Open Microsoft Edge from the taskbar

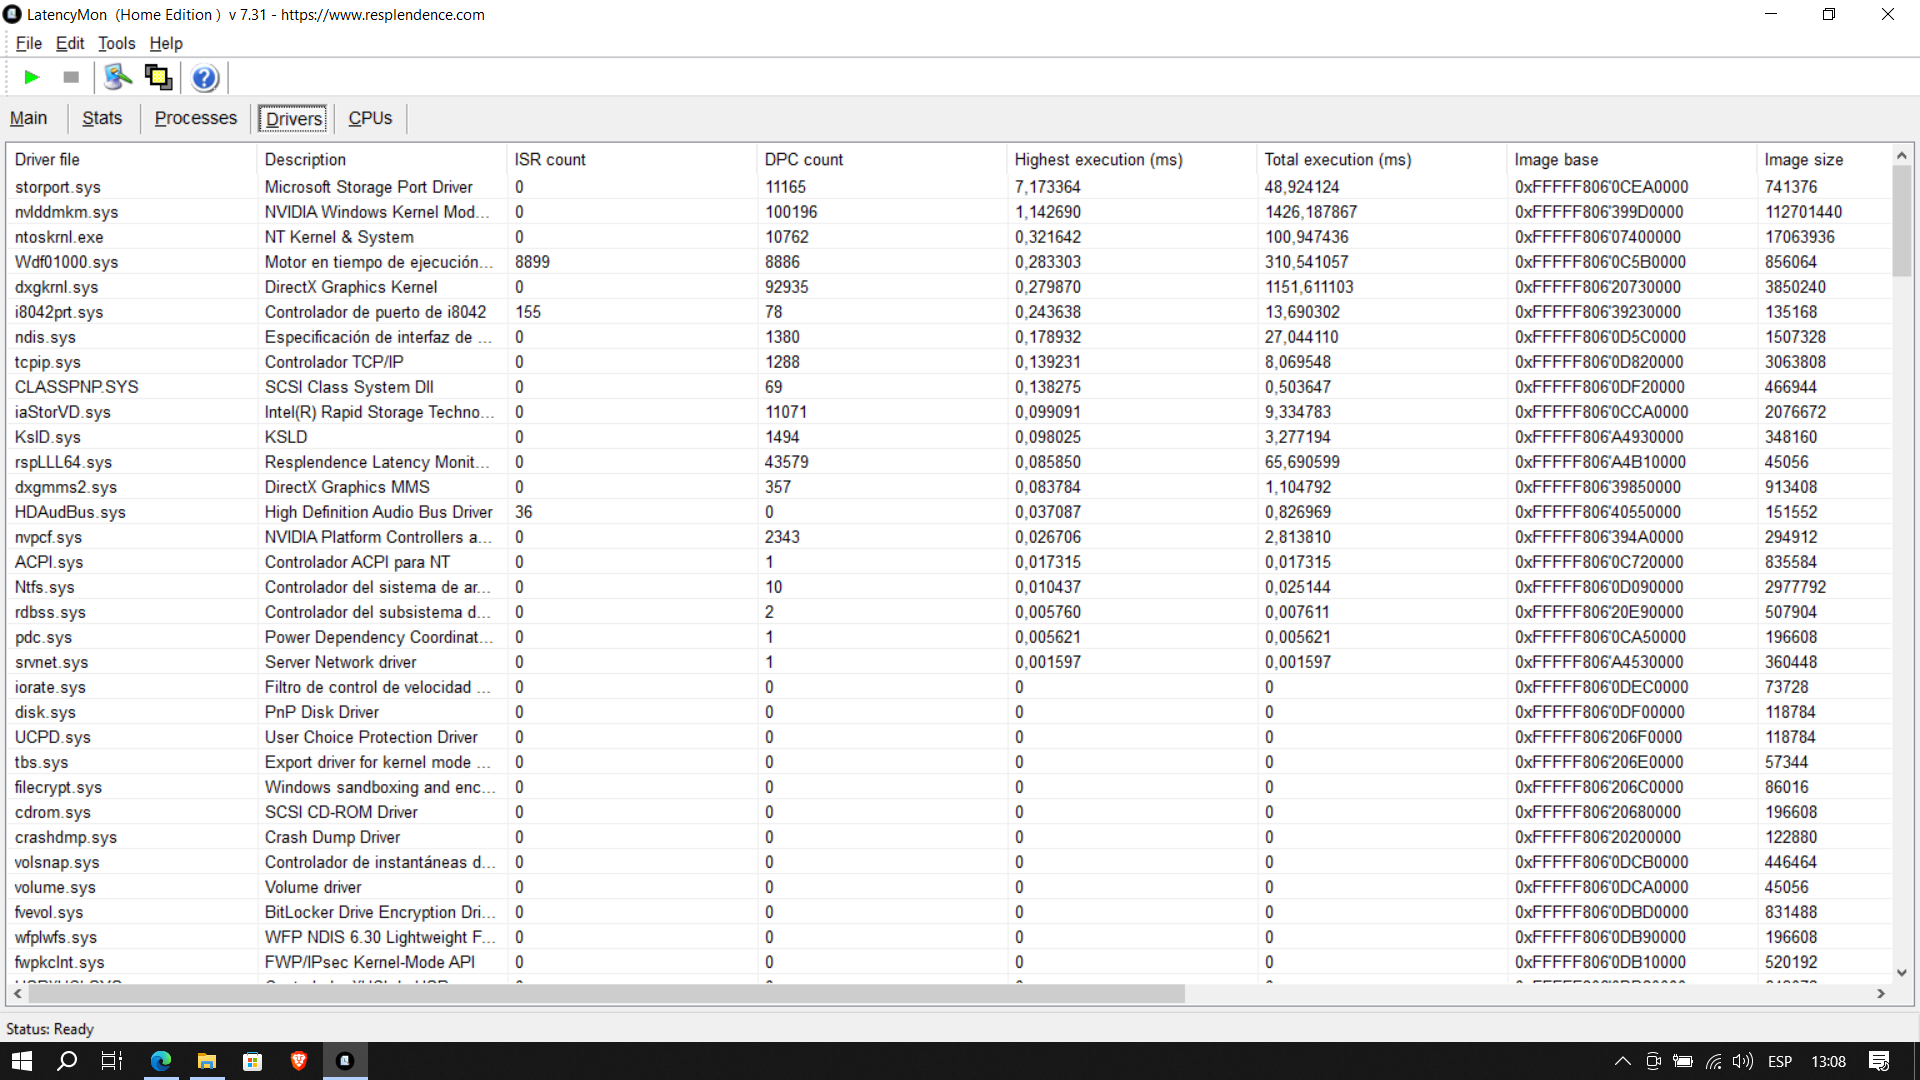pyautogui.click(x=160, y=1061)
